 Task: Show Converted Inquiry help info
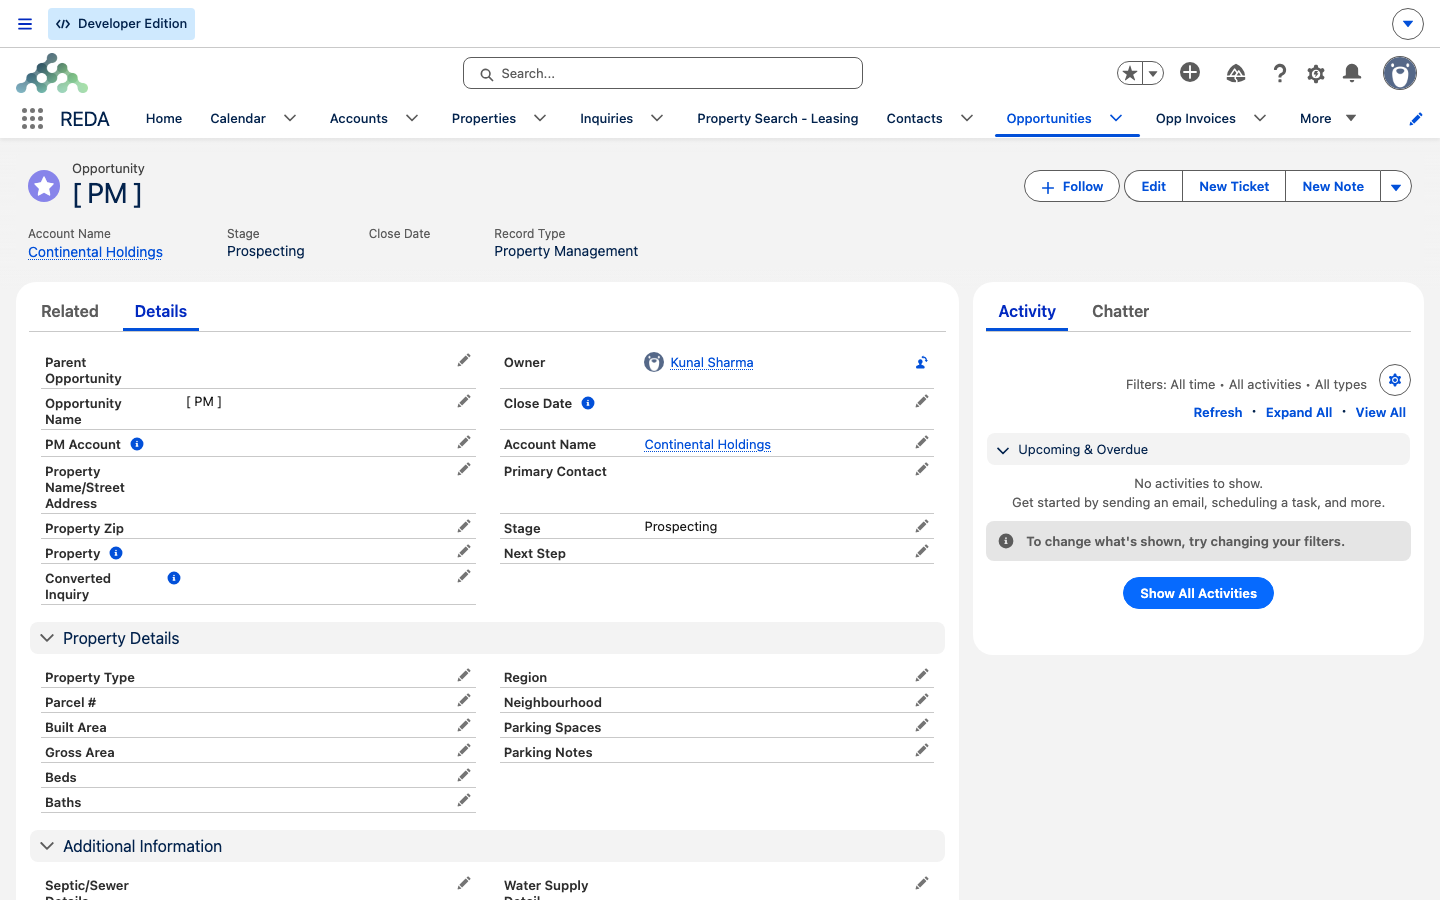click(174, 578)
